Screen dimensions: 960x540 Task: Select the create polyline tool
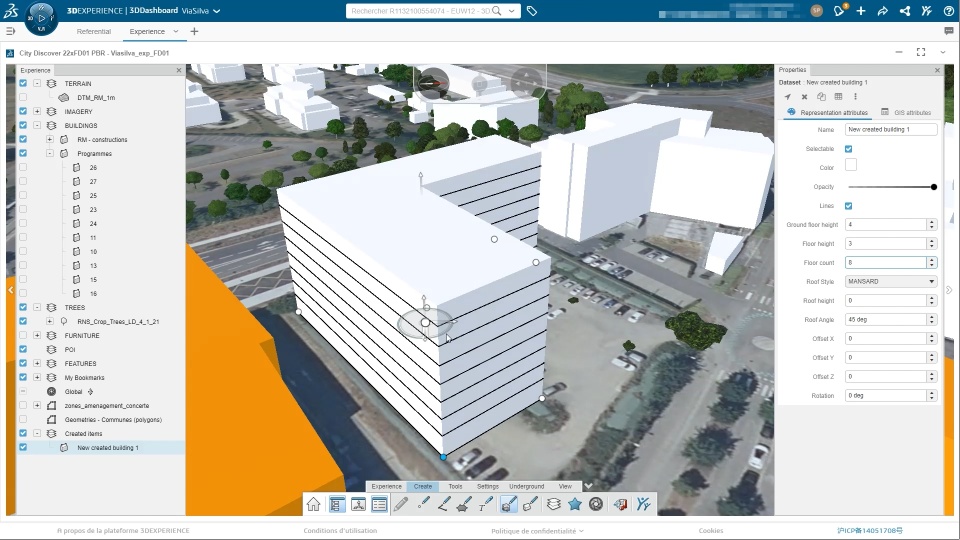point(444,504)
